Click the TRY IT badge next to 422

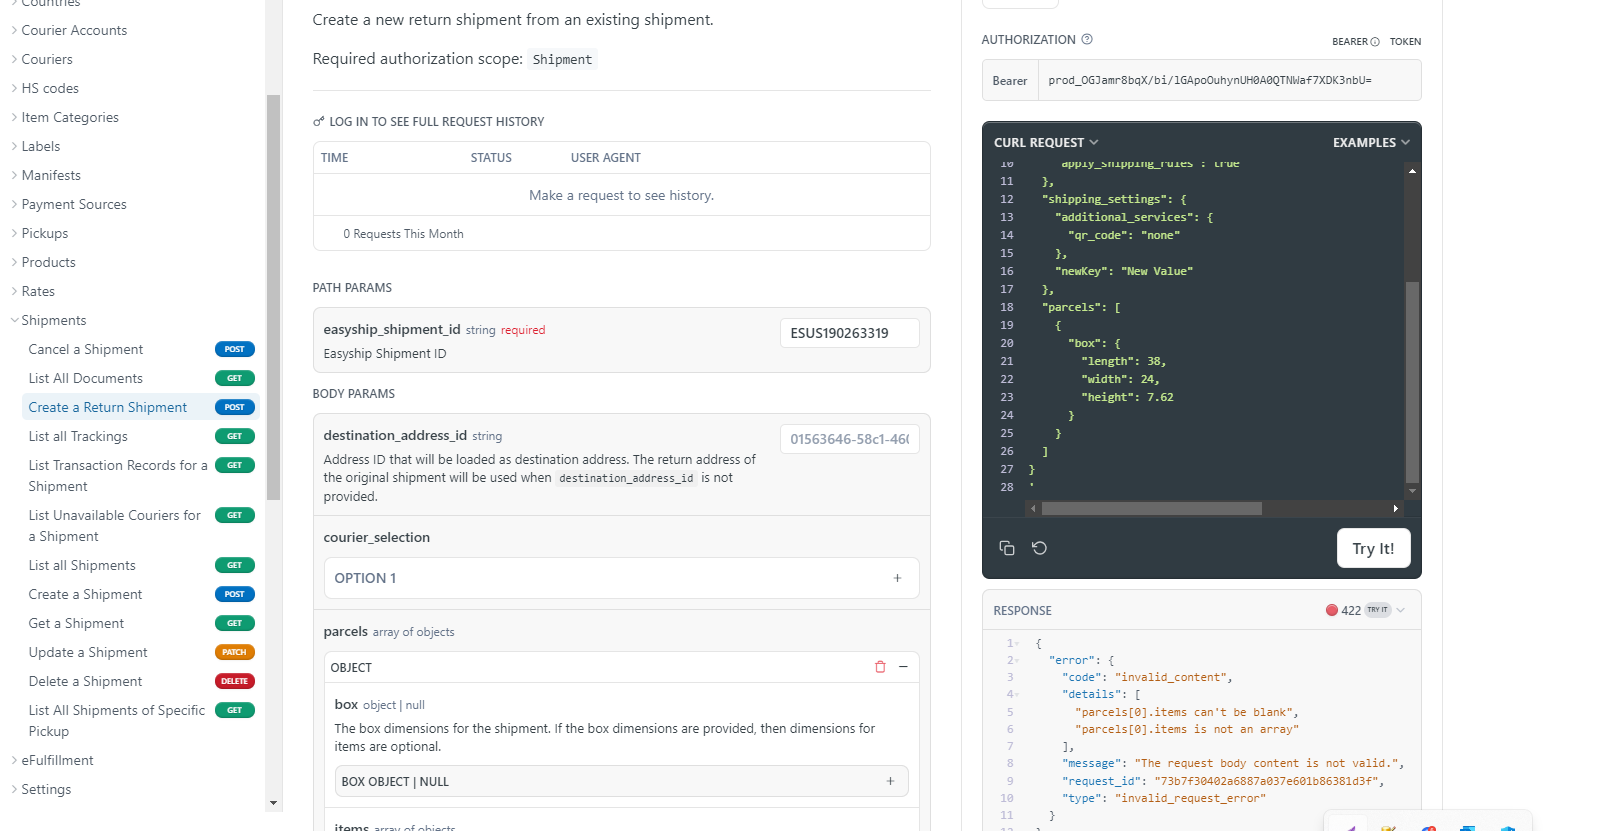[x=1378, y=610]
